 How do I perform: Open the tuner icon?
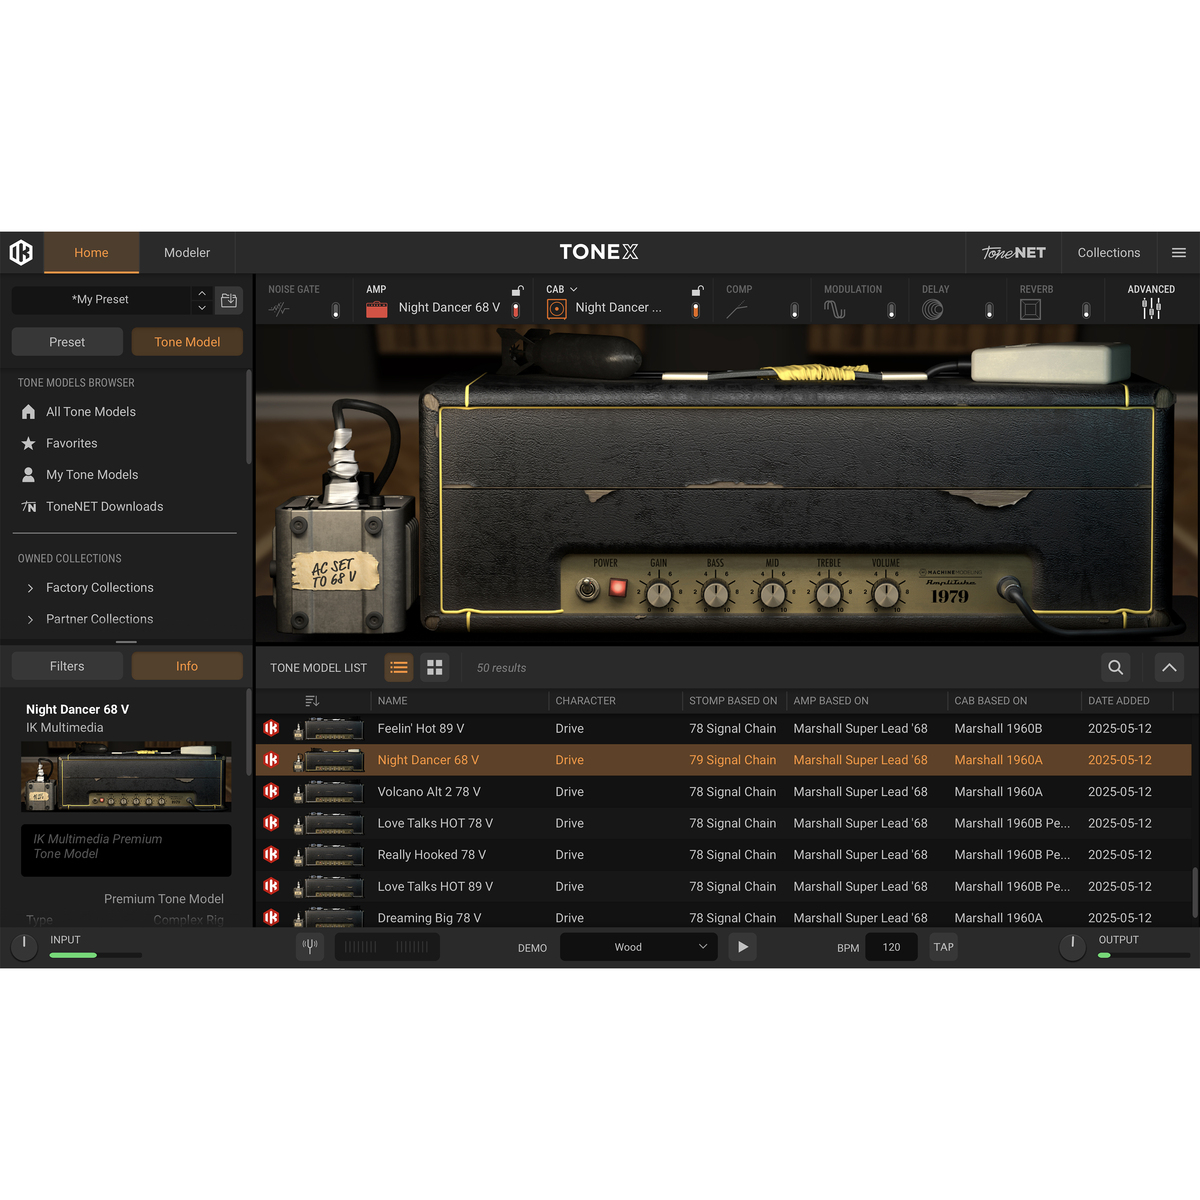(x=310, y=946)
